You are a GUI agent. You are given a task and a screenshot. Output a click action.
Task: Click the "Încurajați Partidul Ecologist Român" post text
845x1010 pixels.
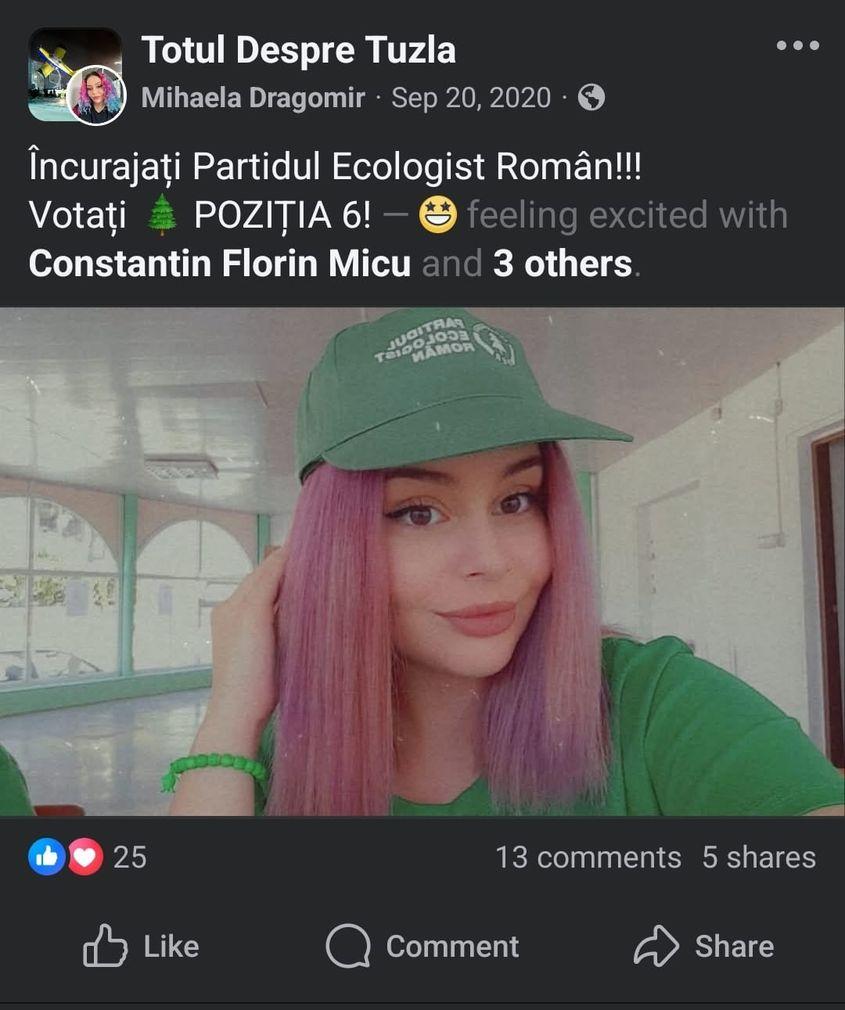335,167
